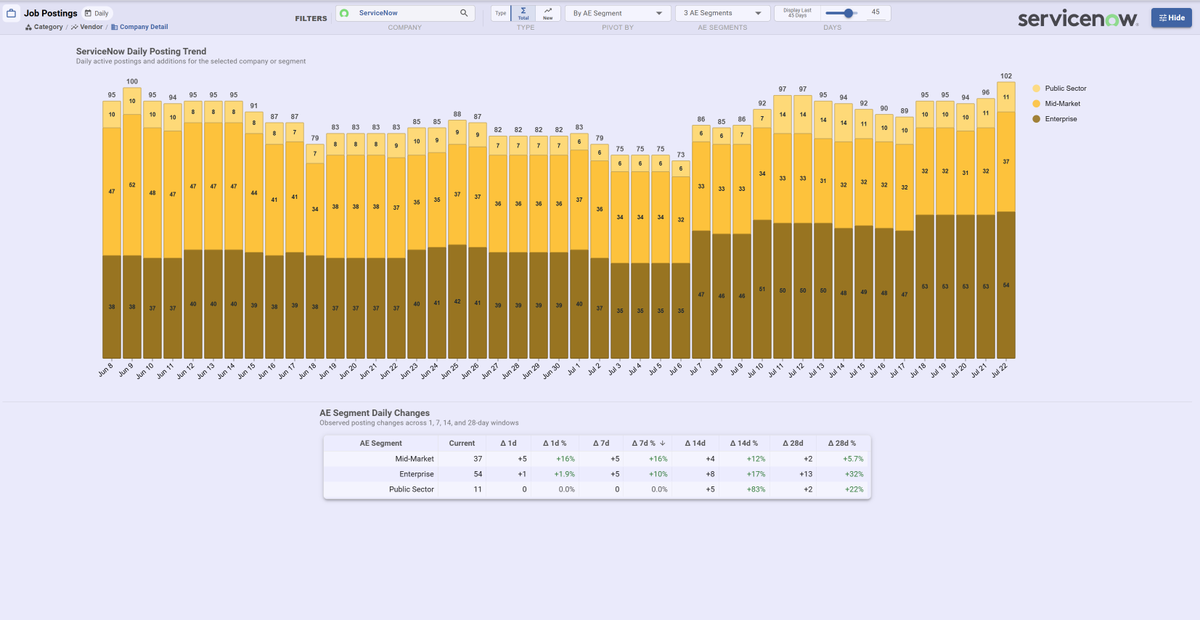
Task: Click Enterprise +1.9% one-day change
Action: pyautogui.click(x=565, y=474)
